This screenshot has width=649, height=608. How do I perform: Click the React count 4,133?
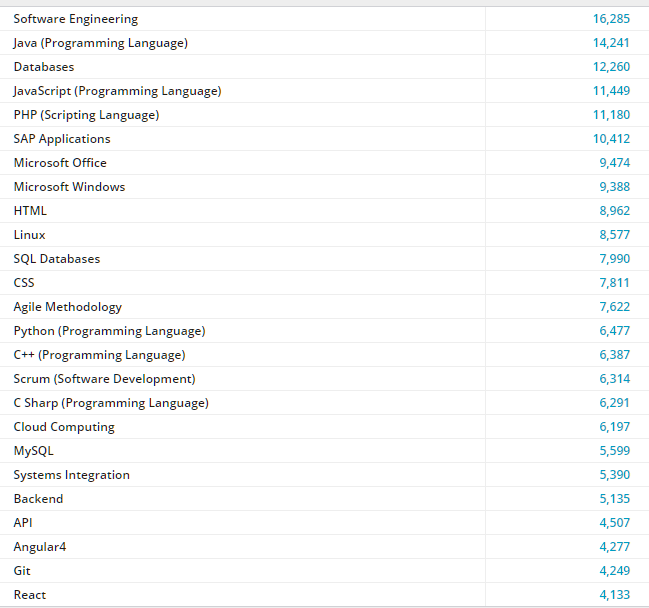(x=614, y=595)
